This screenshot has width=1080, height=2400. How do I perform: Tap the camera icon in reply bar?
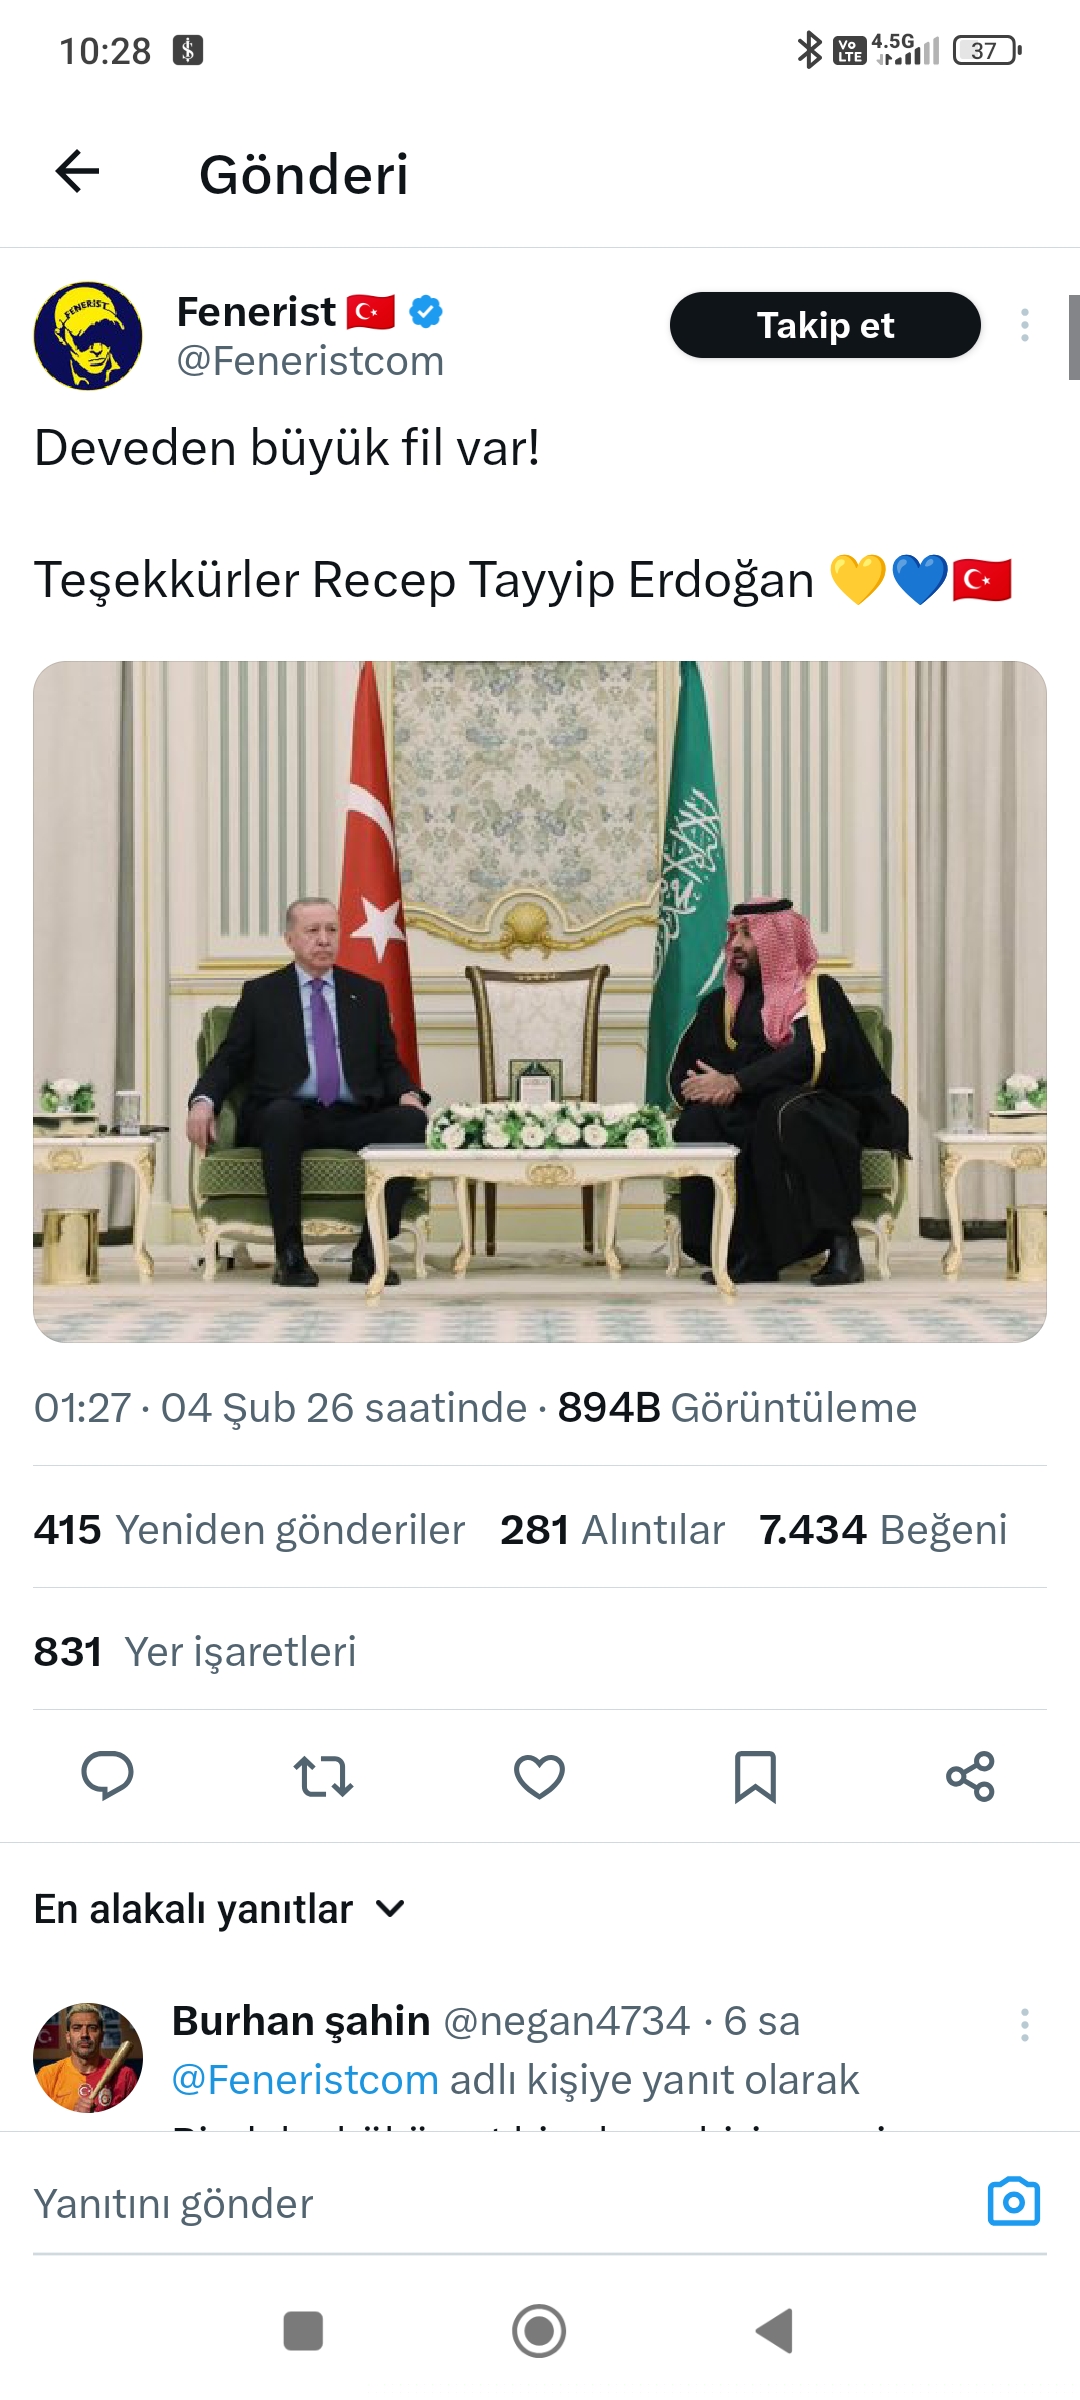coord(1014,2202)
